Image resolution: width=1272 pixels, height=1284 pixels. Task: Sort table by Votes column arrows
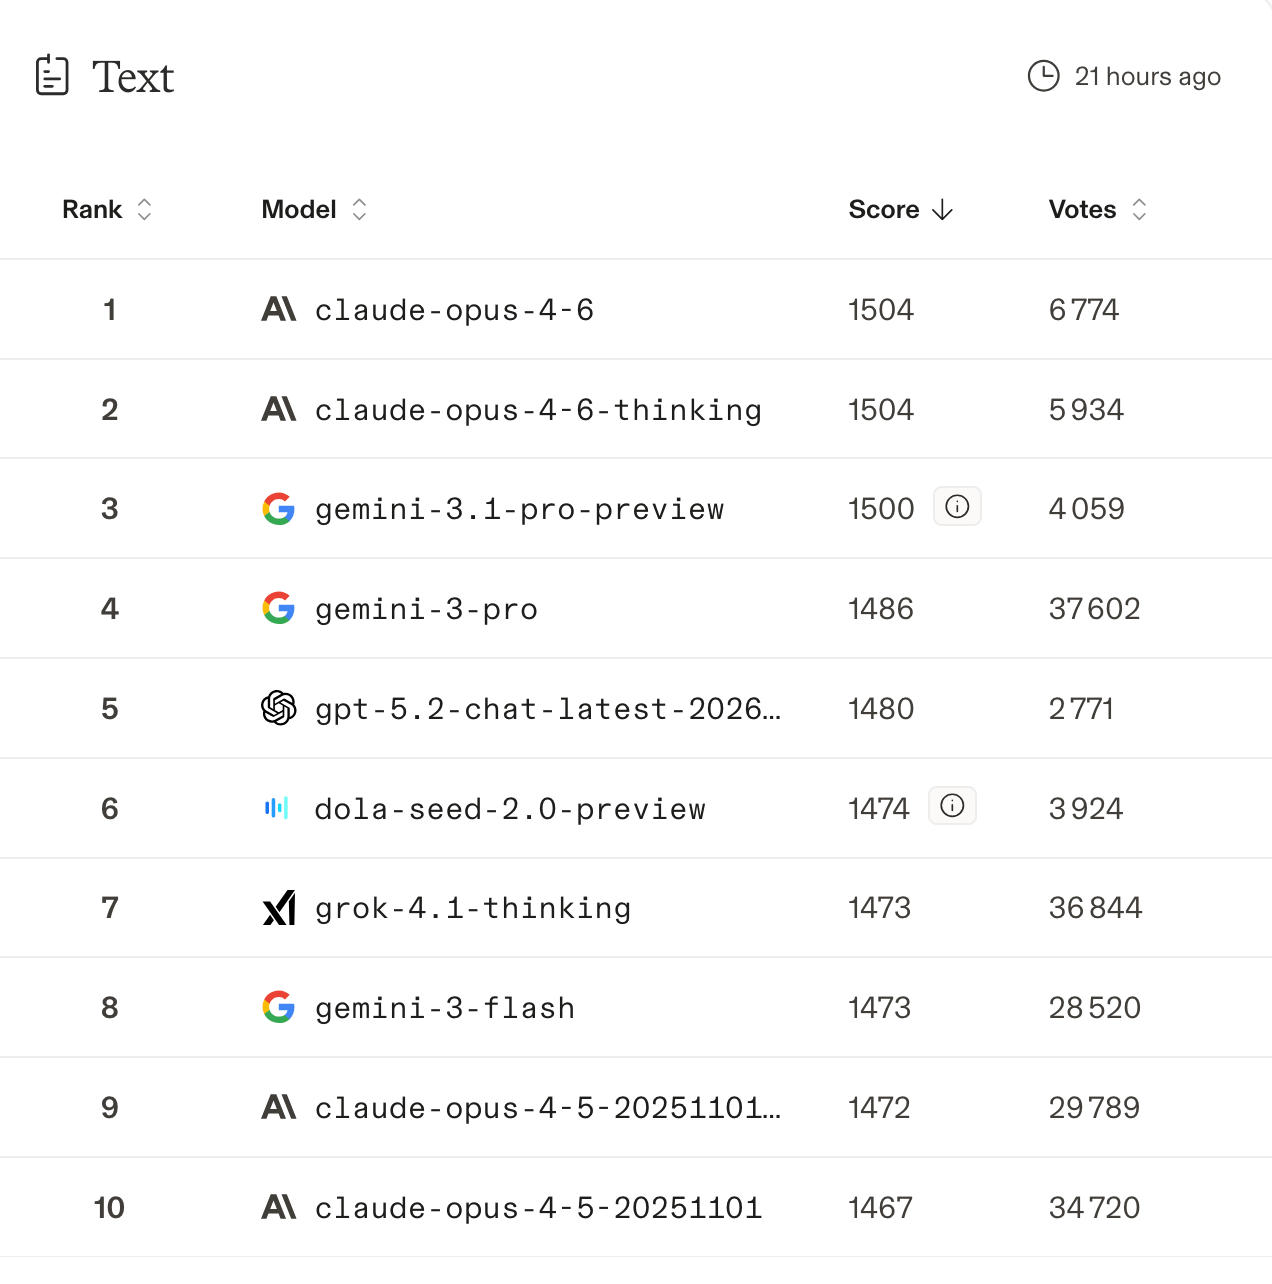[x=1139, y=209]
